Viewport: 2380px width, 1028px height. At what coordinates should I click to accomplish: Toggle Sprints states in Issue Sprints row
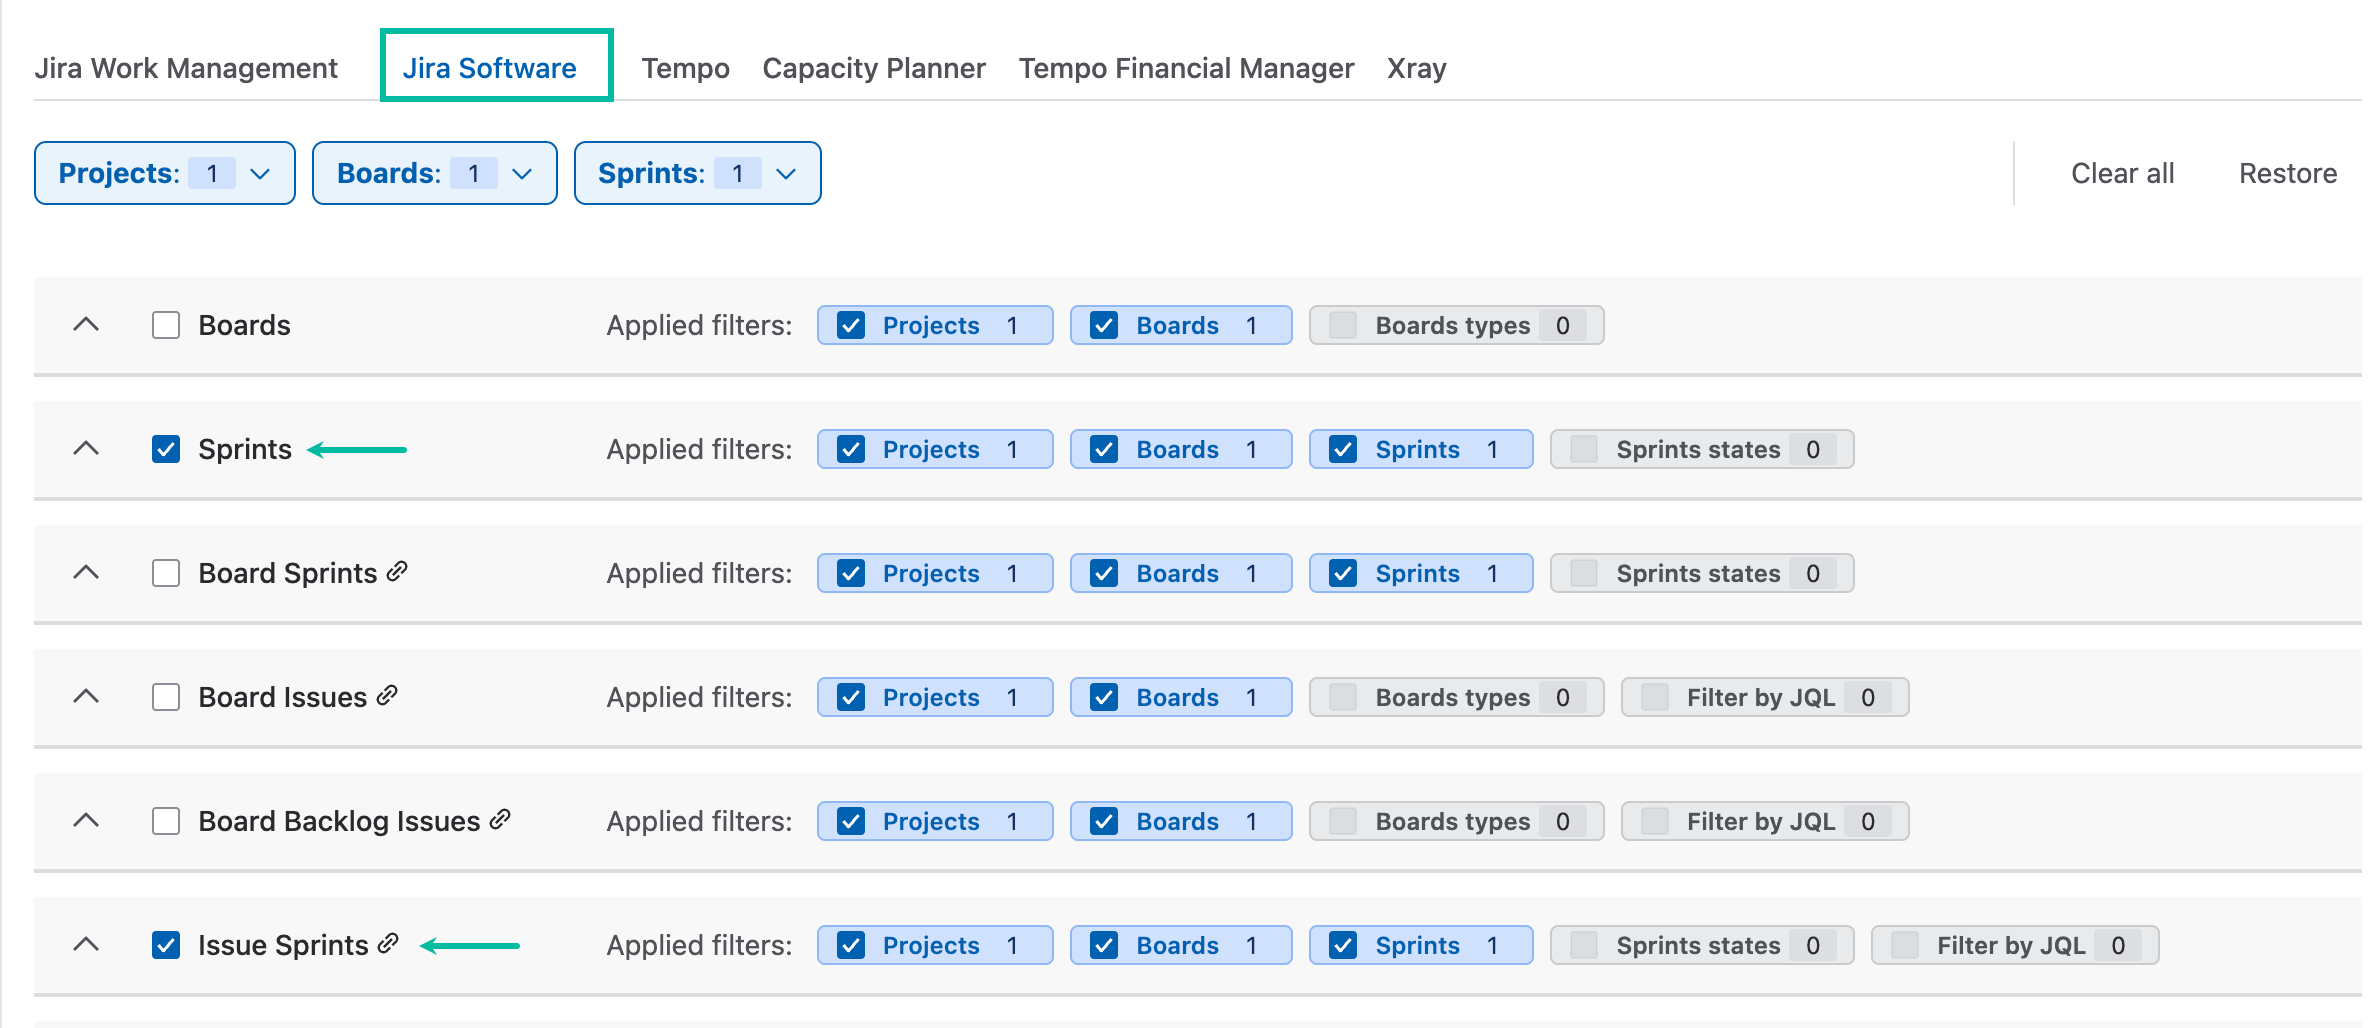point(1702,945)
